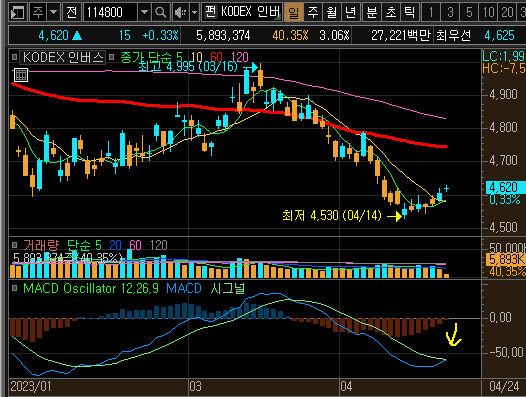Select the 일 daily chart tab
Screen dimensions: 526x397
pos(294,13)
